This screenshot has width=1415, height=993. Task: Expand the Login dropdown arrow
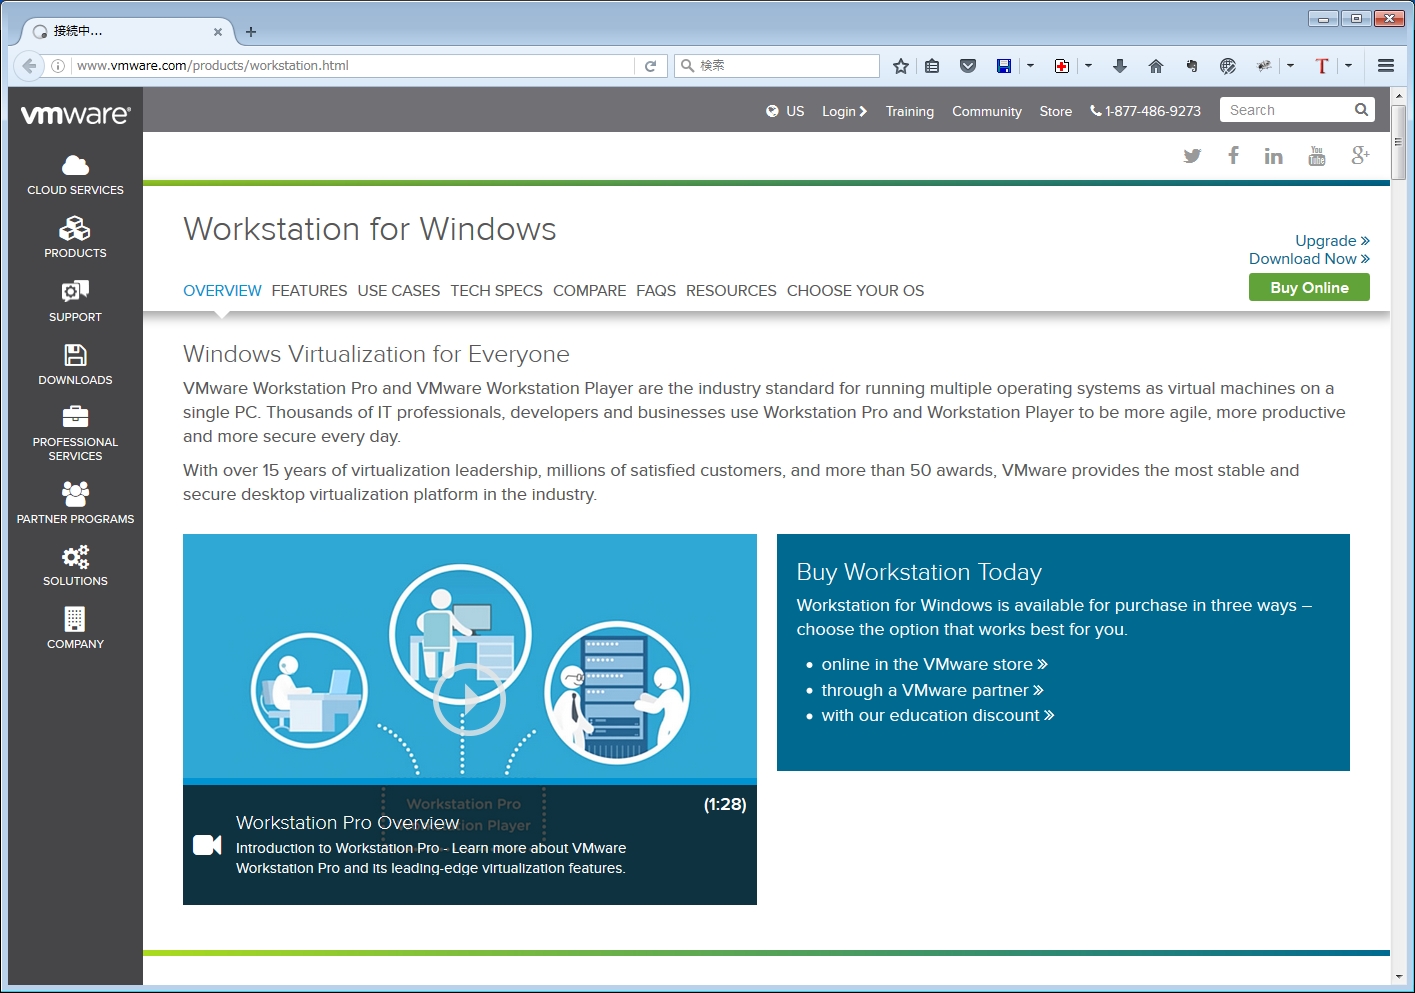[863, 111]
